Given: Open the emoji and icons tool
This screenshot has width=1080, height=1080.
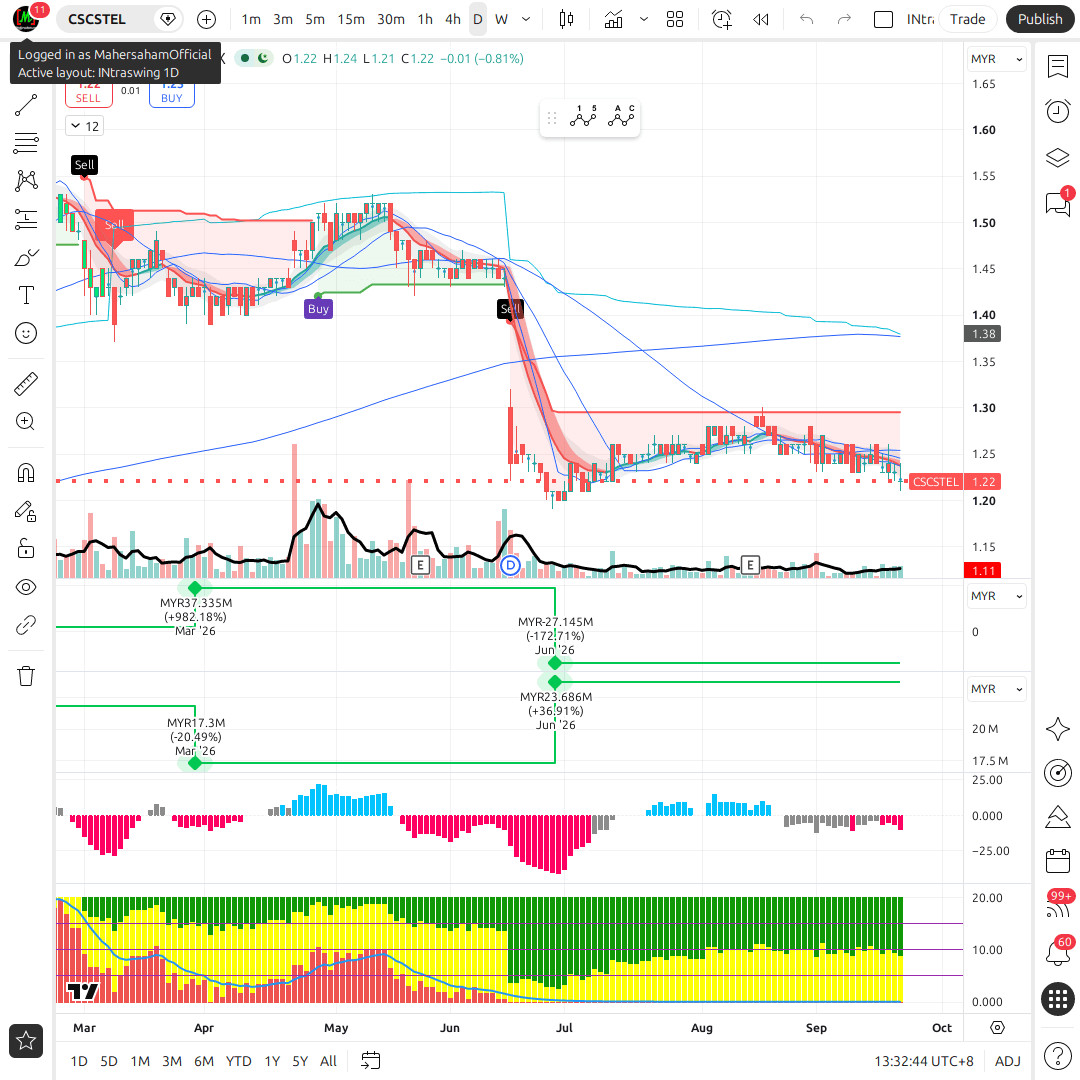Looking at the screenshot, I should pyautogui.click(x=26, y=333).
